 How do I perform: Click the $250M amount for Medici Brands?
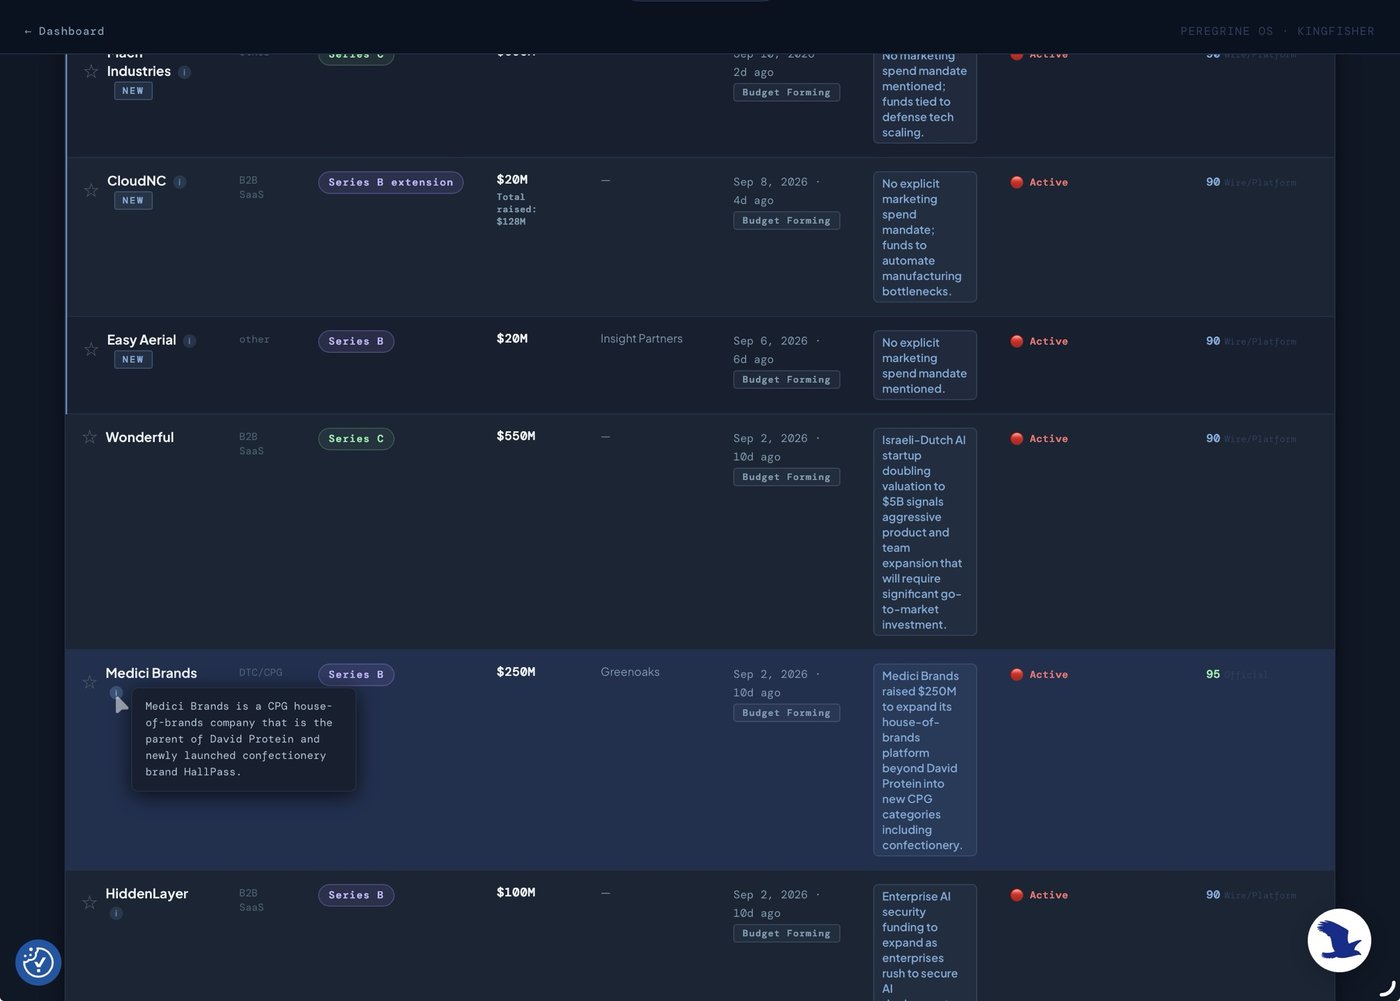[516, 672]
